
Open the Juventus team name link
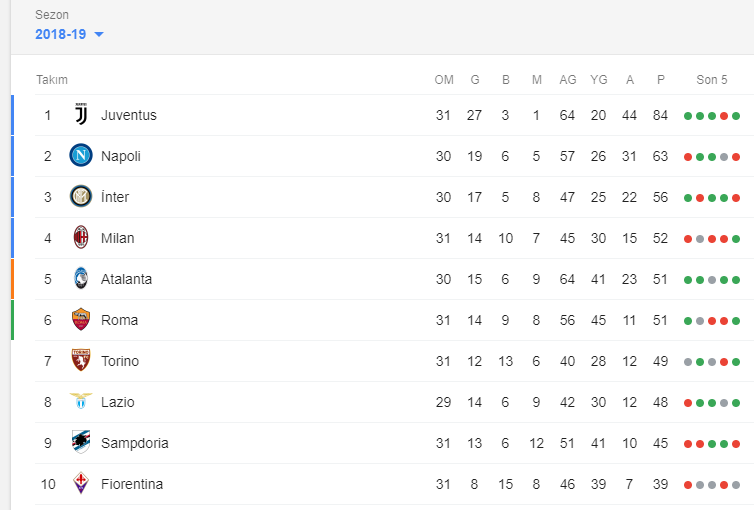click(129, 115)
